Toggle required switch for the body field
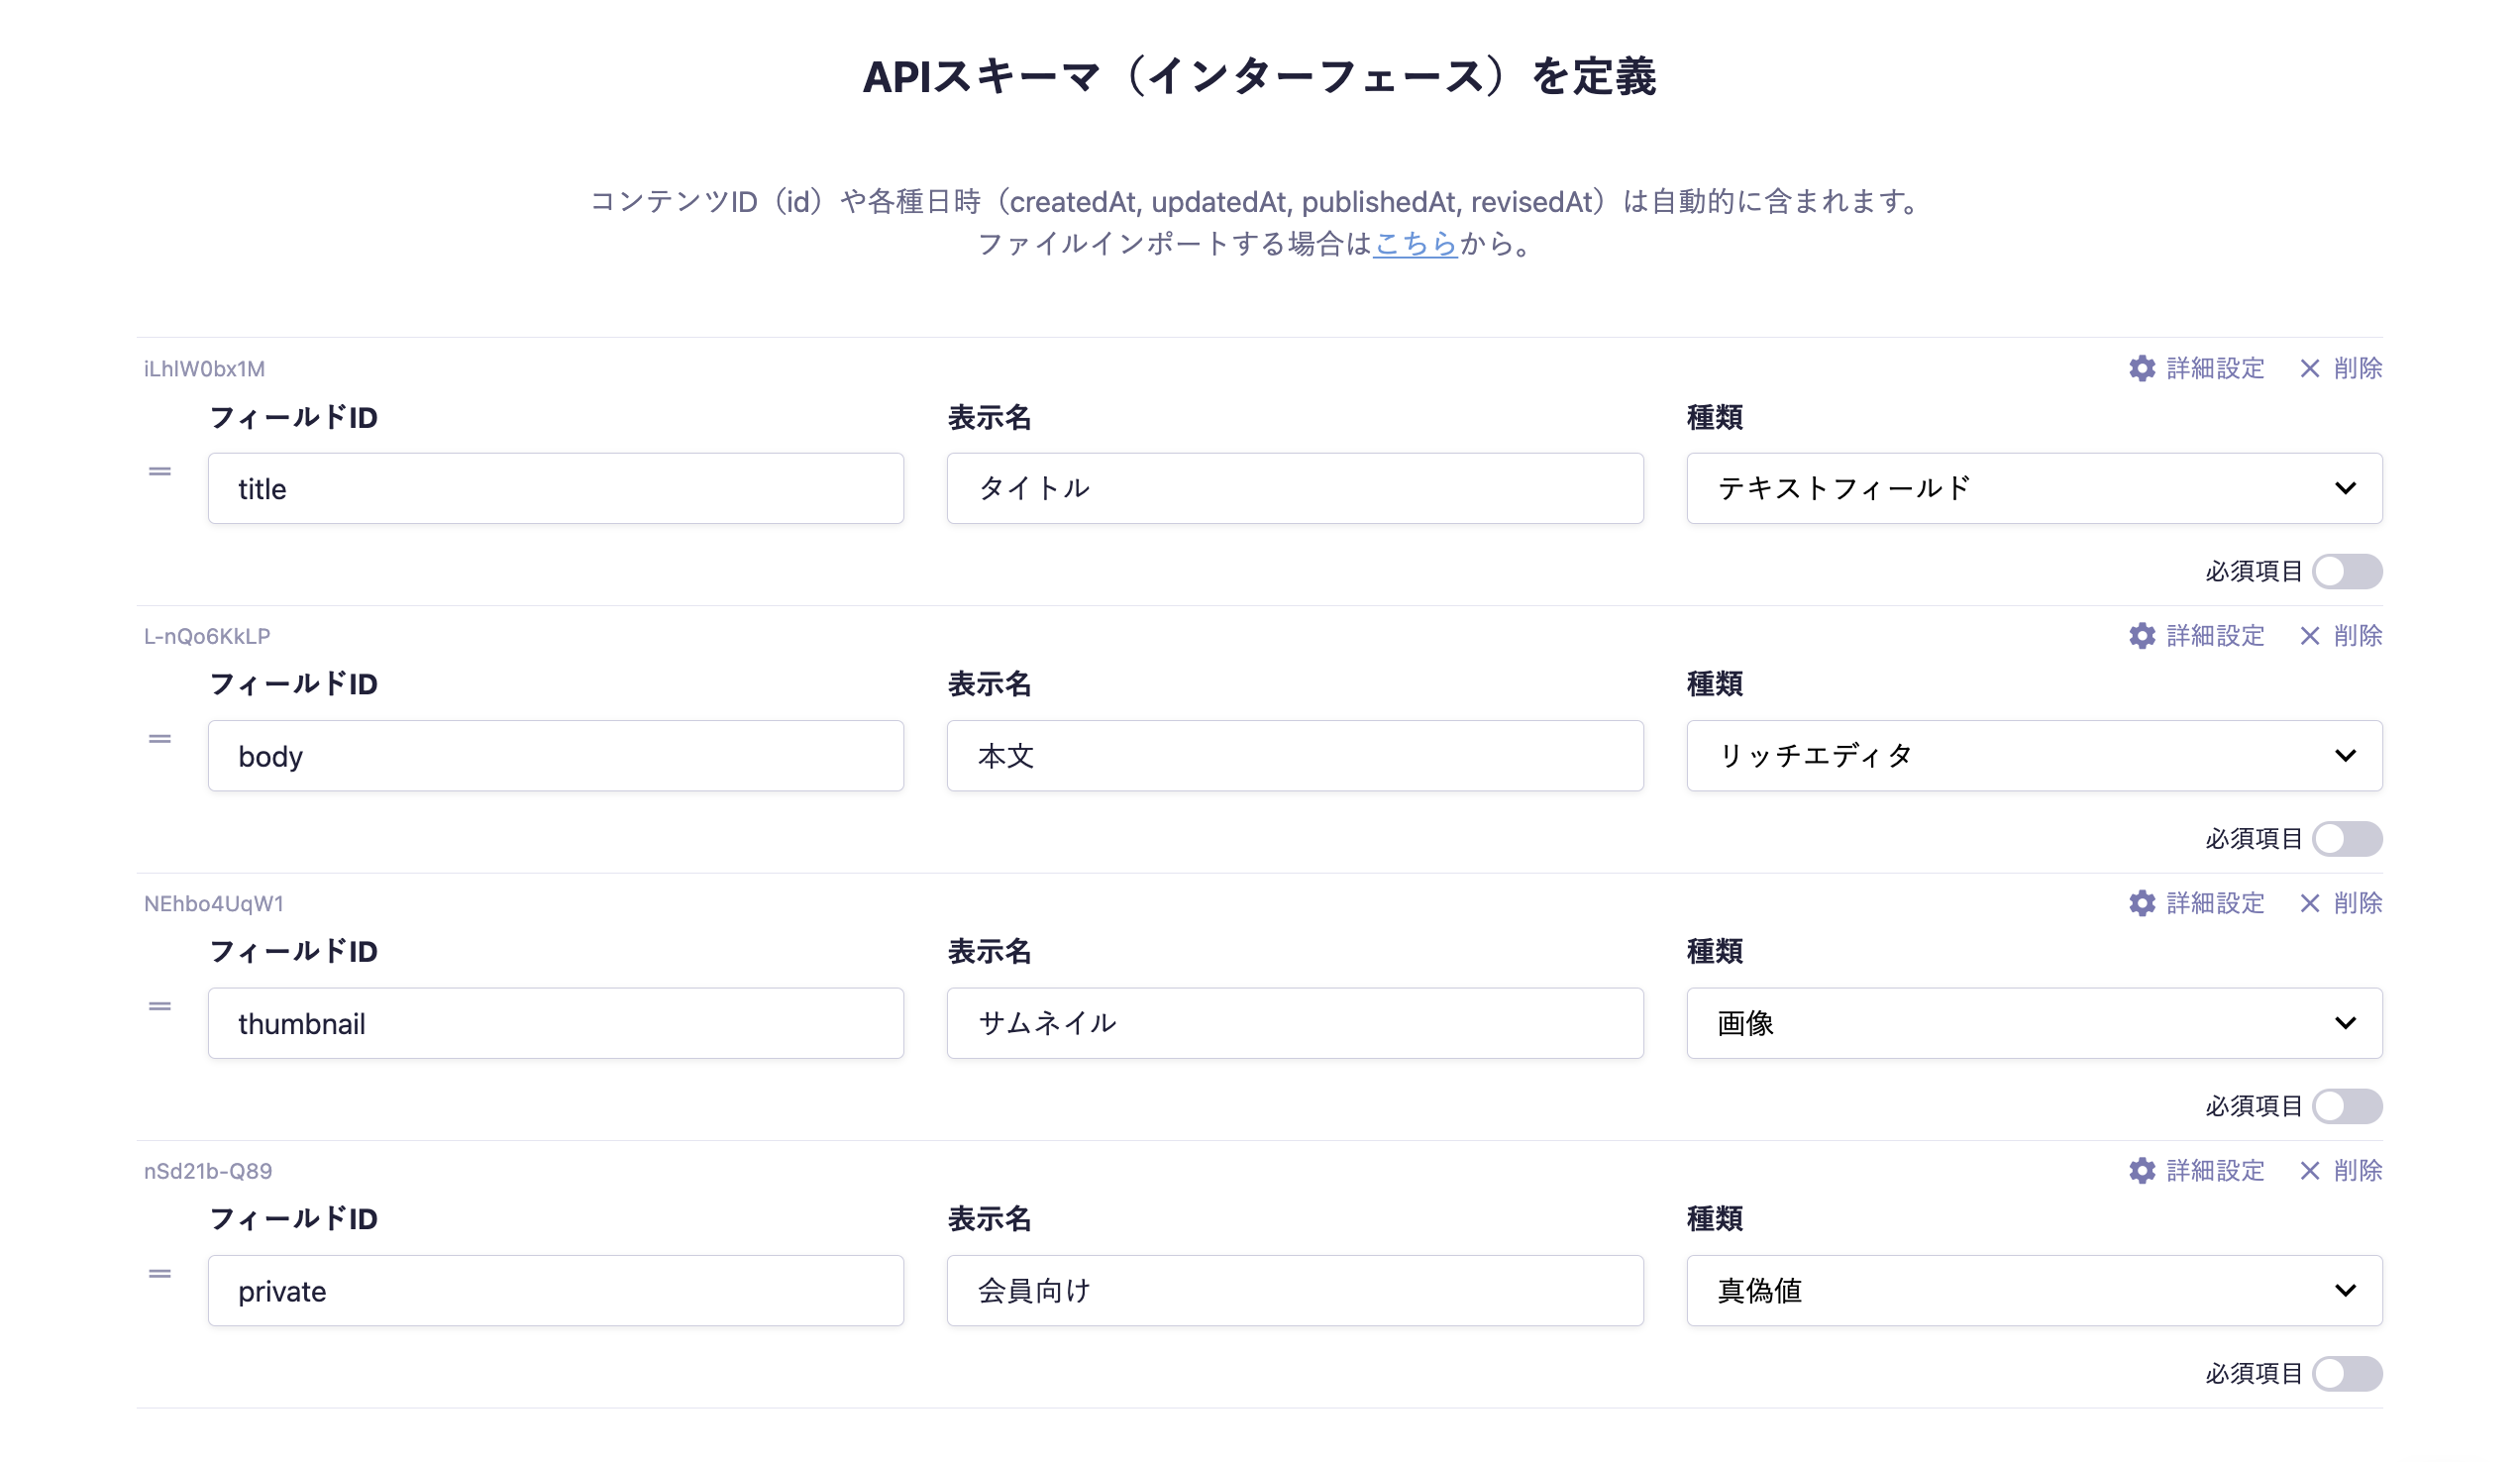Image resolution: width=2520 pixels, height=1462 pixels. (2346, 838)
